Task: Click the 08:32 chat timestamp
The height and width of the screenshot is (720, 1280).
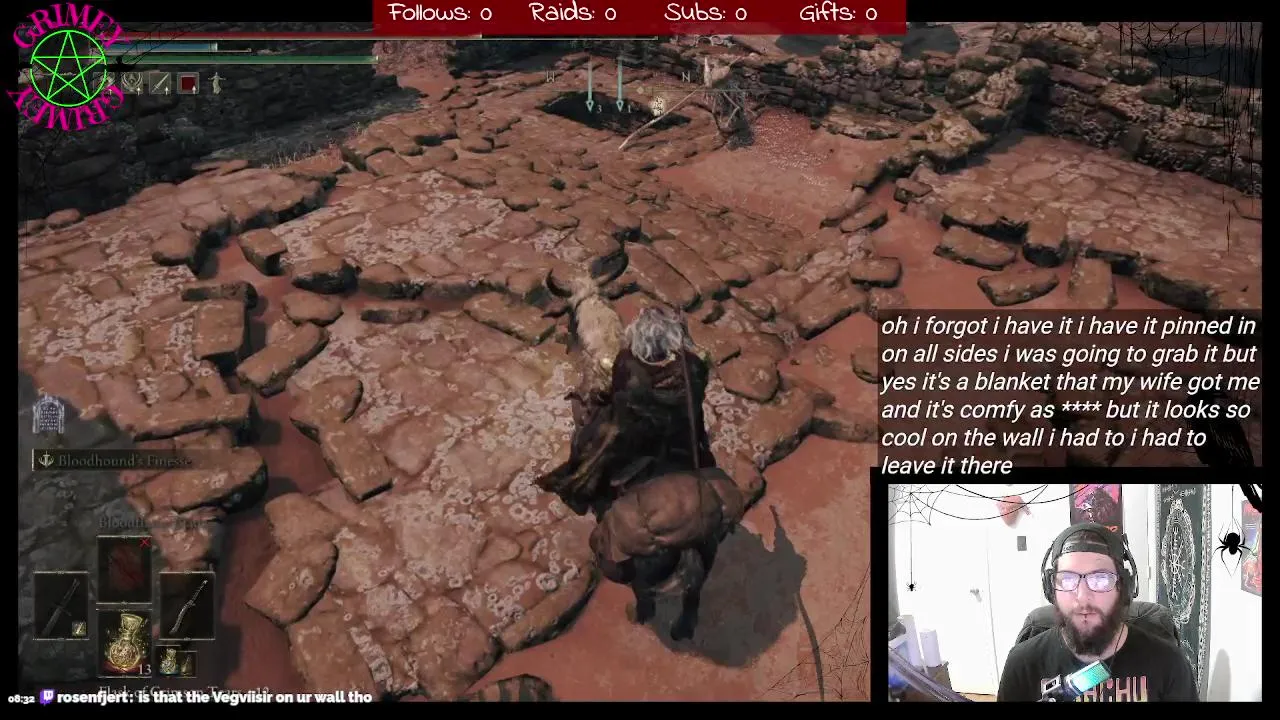Action: (x=21, y=698)
